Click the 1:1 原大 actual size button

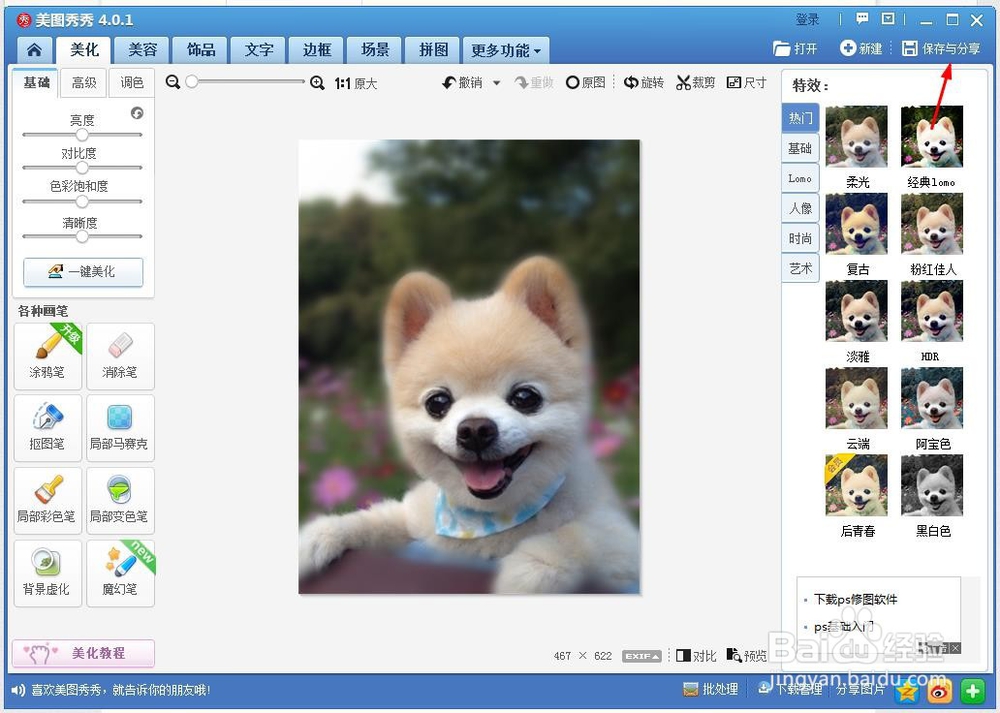pos(356,84)
